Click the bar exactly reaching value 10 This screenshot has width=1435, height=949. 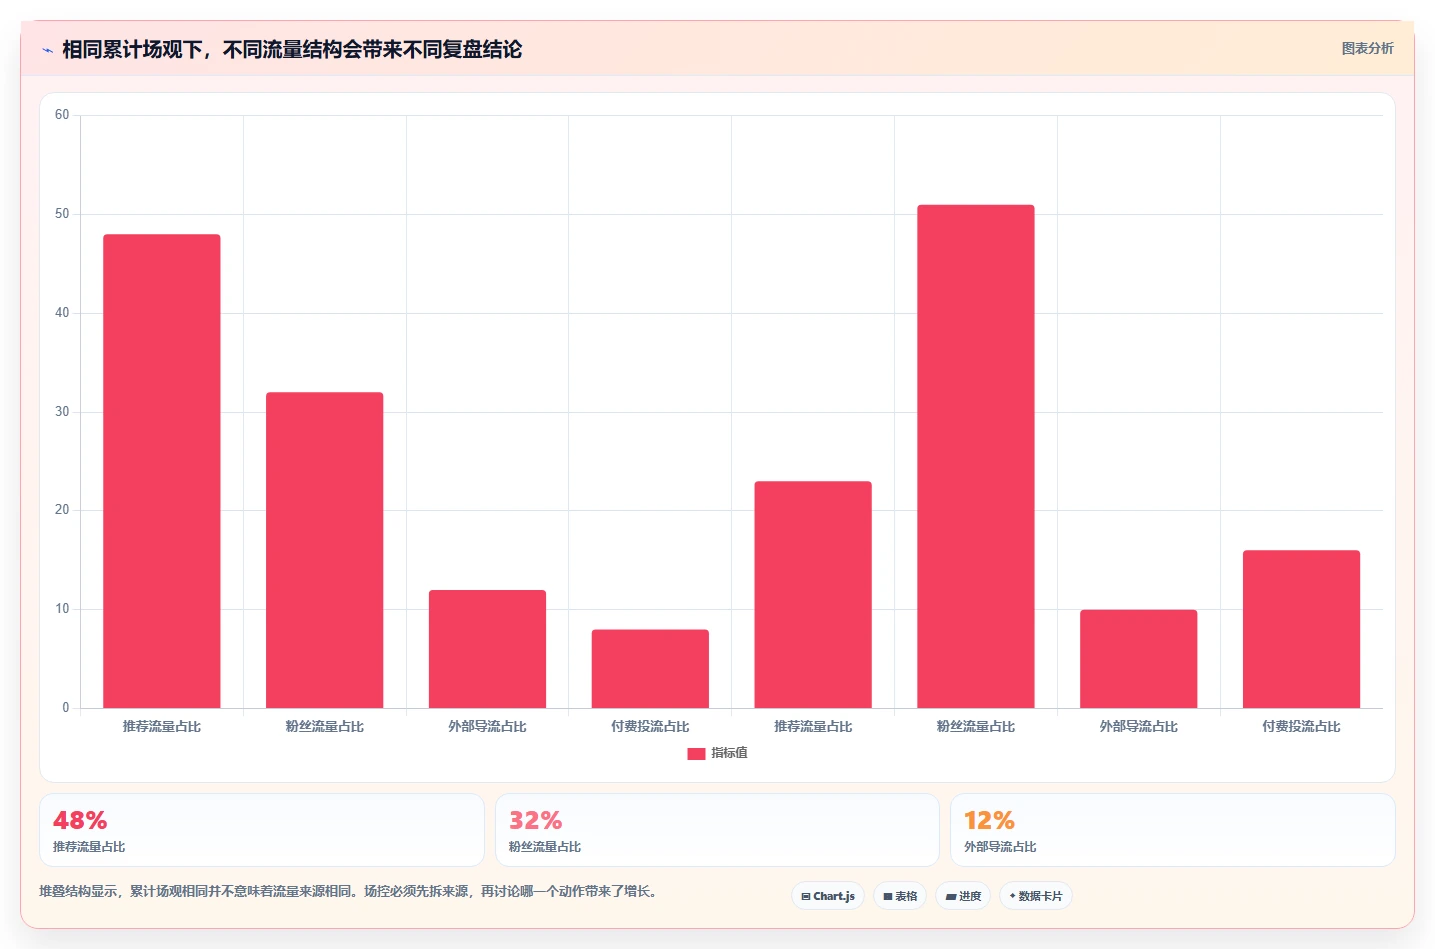[1138, 659]
